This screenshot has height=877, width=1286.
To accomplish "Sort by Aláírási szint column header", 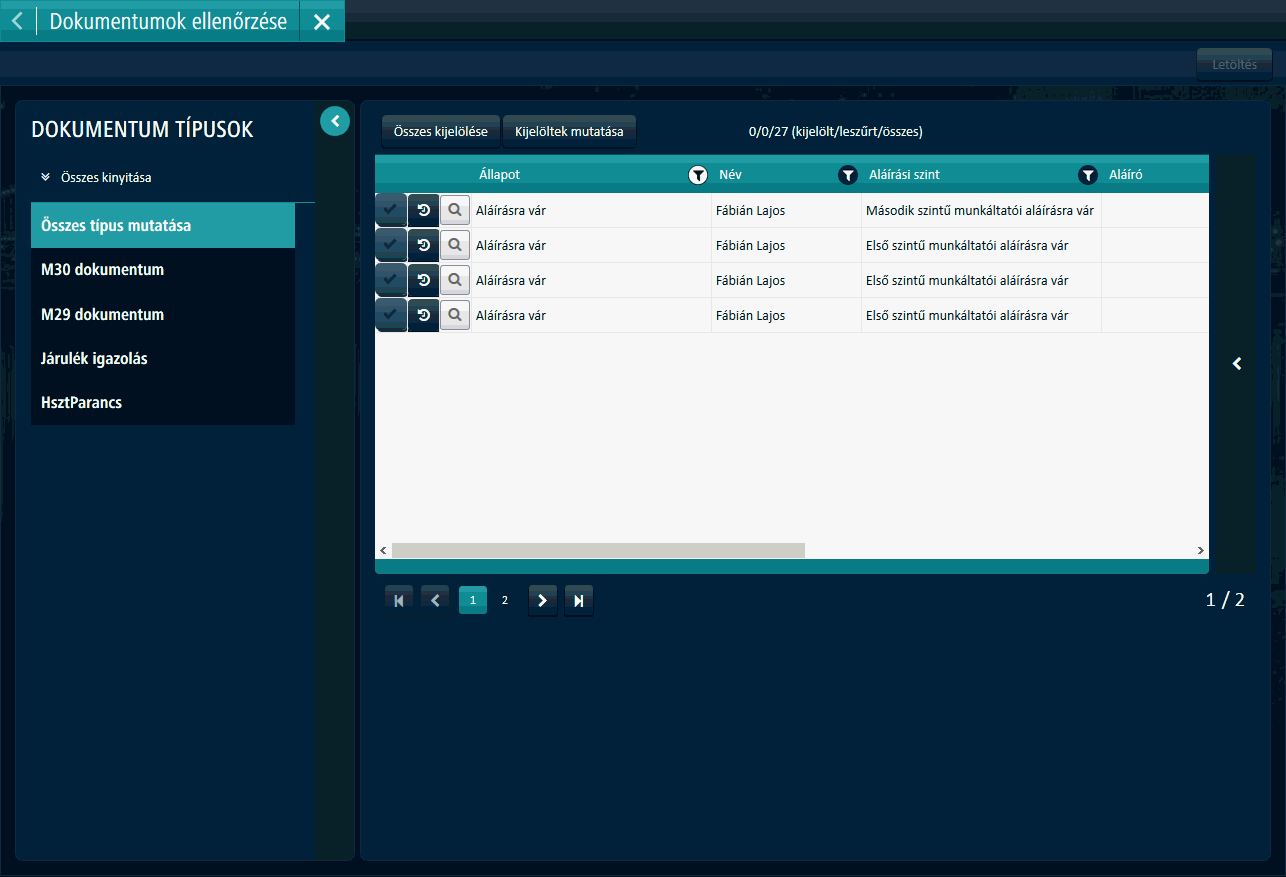I will 904,175.
